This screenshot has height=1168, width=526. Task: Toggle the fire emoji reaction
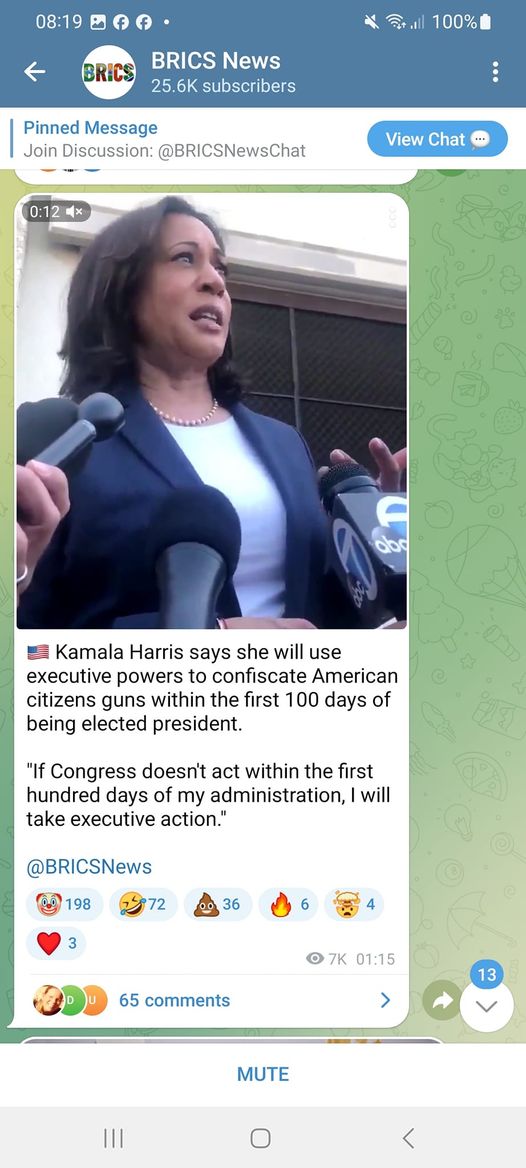(x=288, y=904)
